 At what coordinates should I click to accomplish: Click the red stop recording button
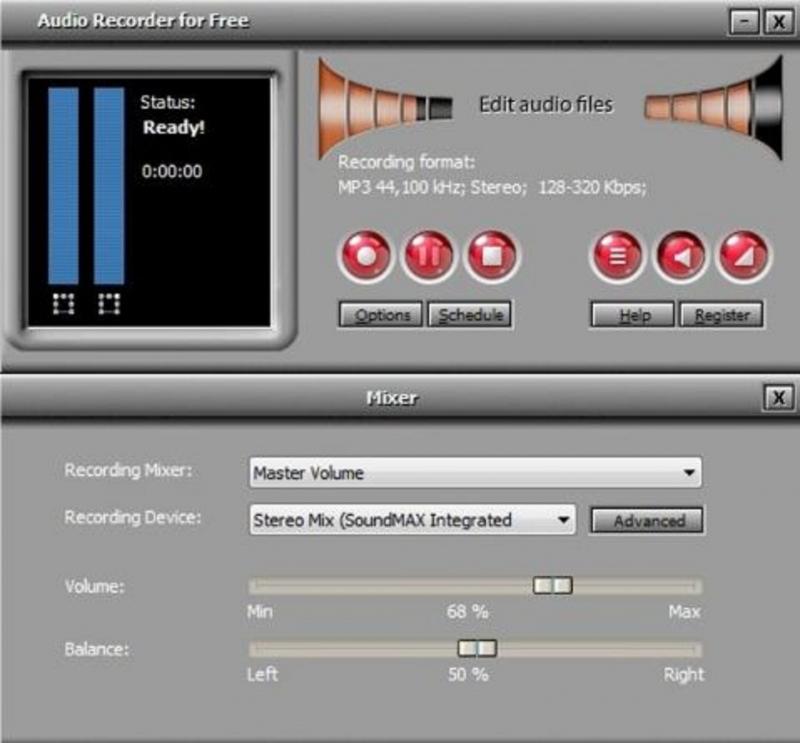pyautogui.click(x=492, y=256)
